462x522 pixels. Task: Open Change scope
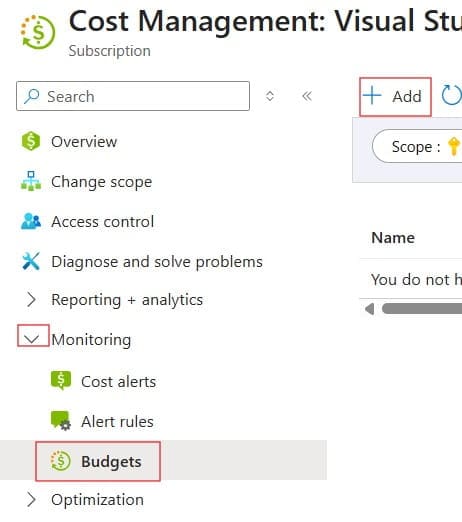pos(102,182)
